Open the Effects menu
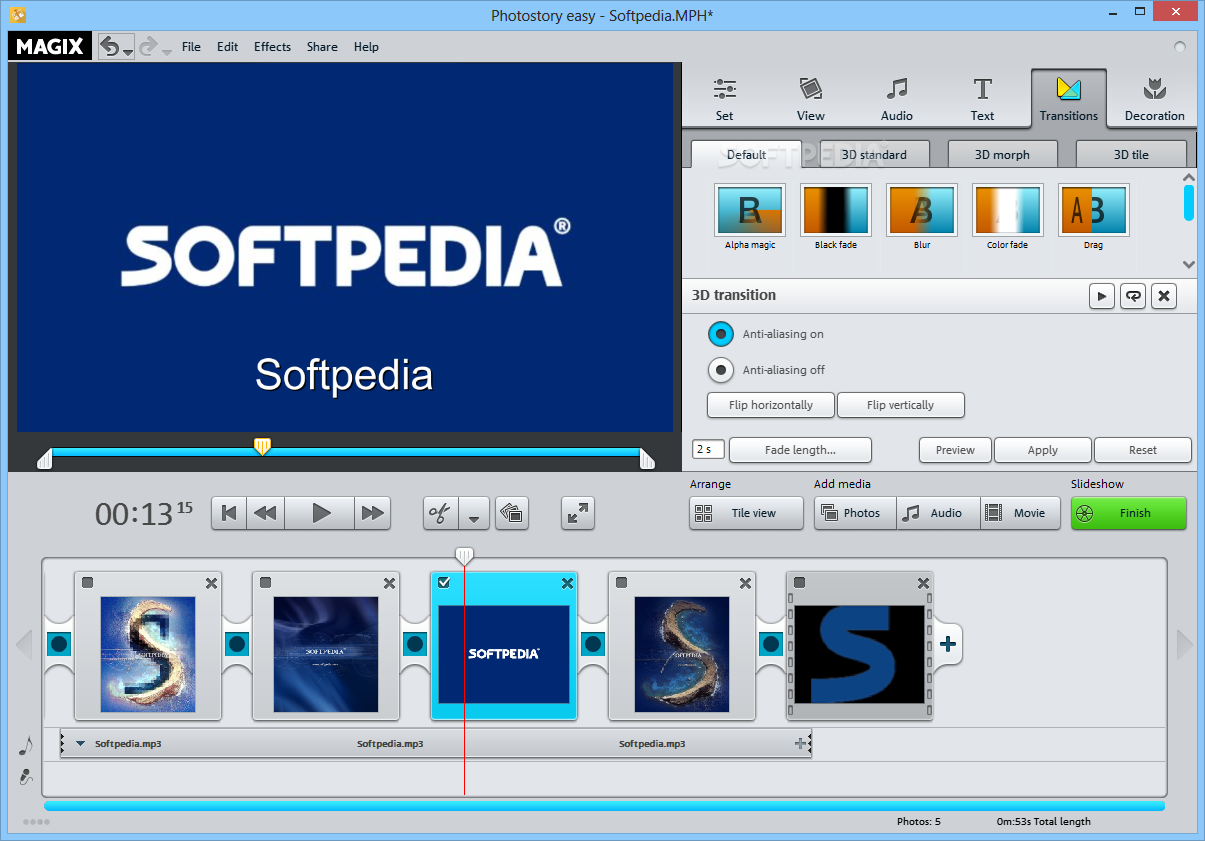This screenshot has height=841, width=1205. pyautogui.click(x=272, y=47)
